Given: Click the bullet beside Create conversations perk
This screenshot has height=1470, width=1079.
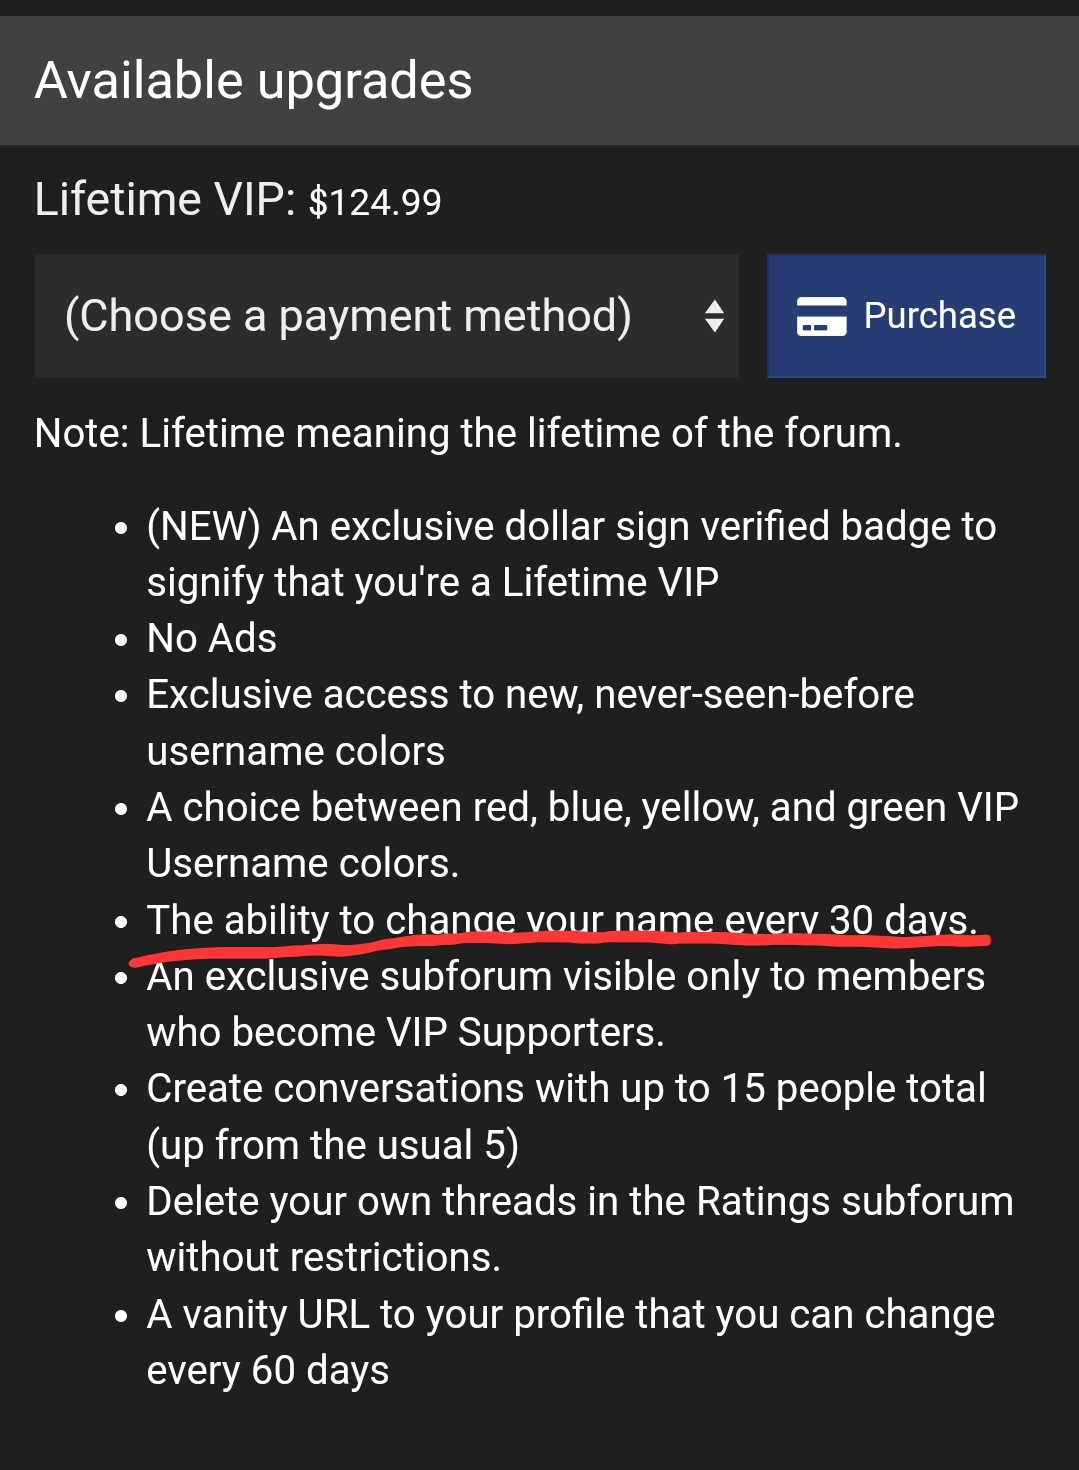Looking at the screenshot, I should click(122, 1090).
